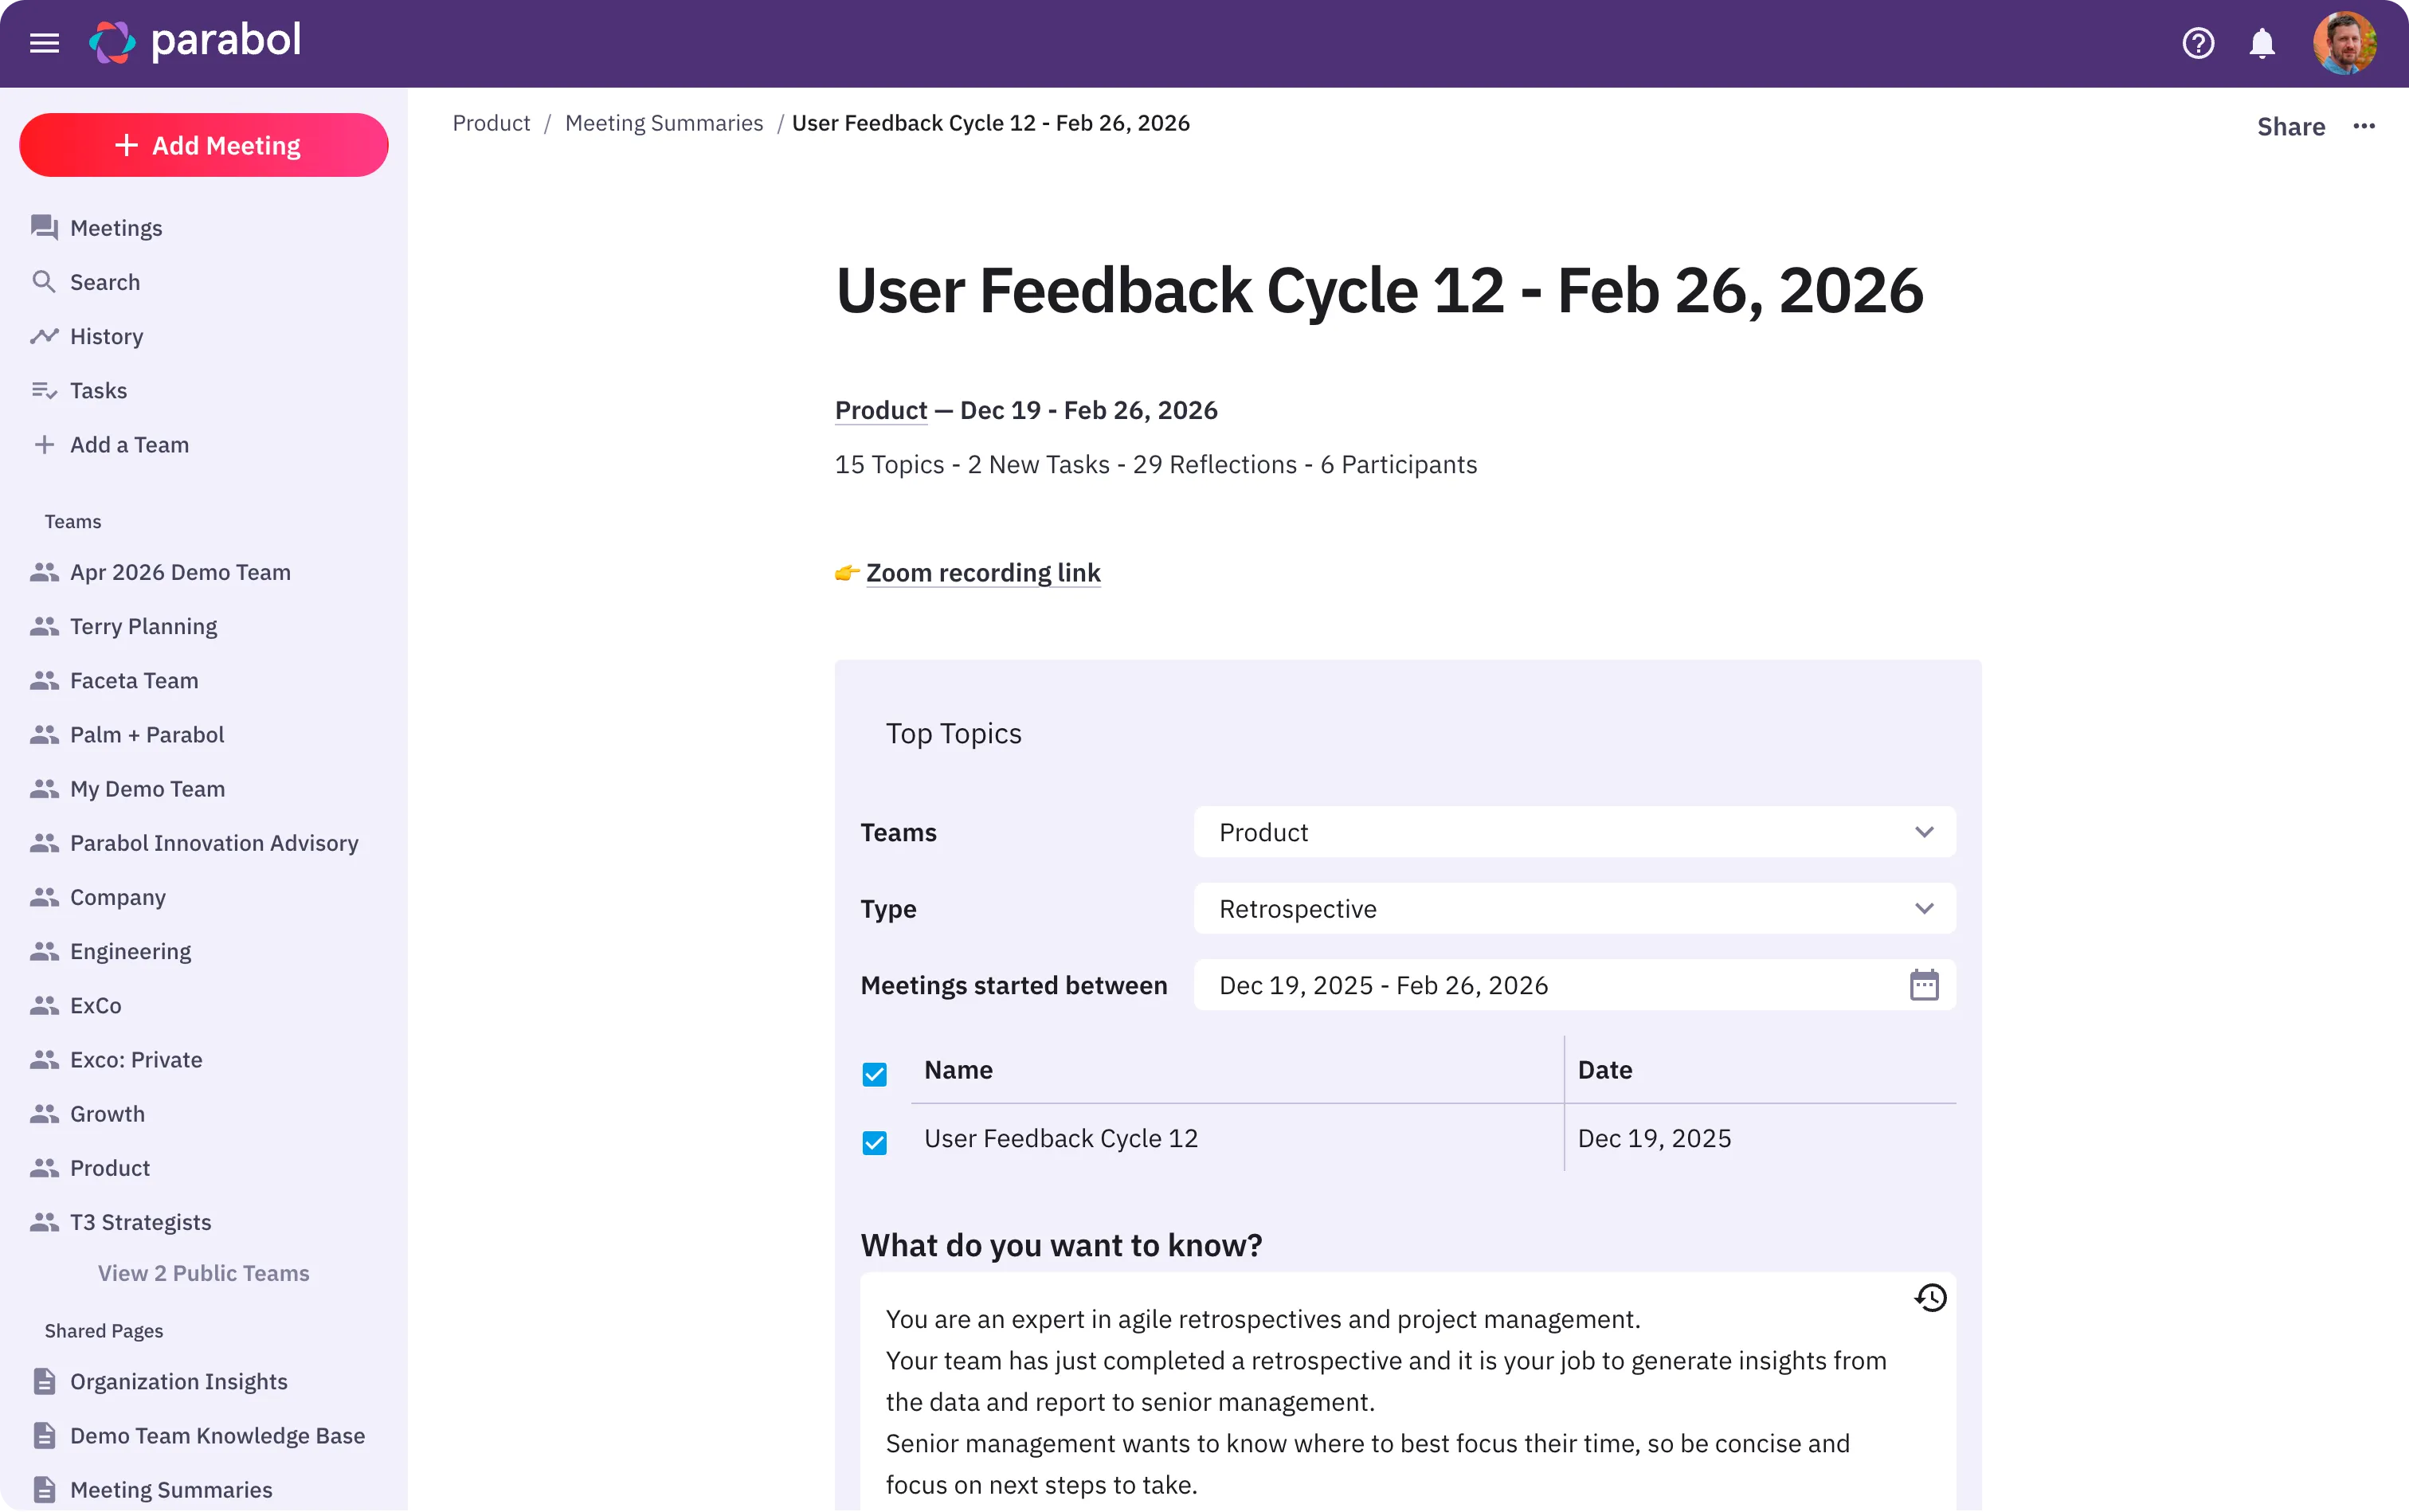Toggle the select-all Name checkbox
This screenshot has width=2409, height=1512.
coord(874,1074)
